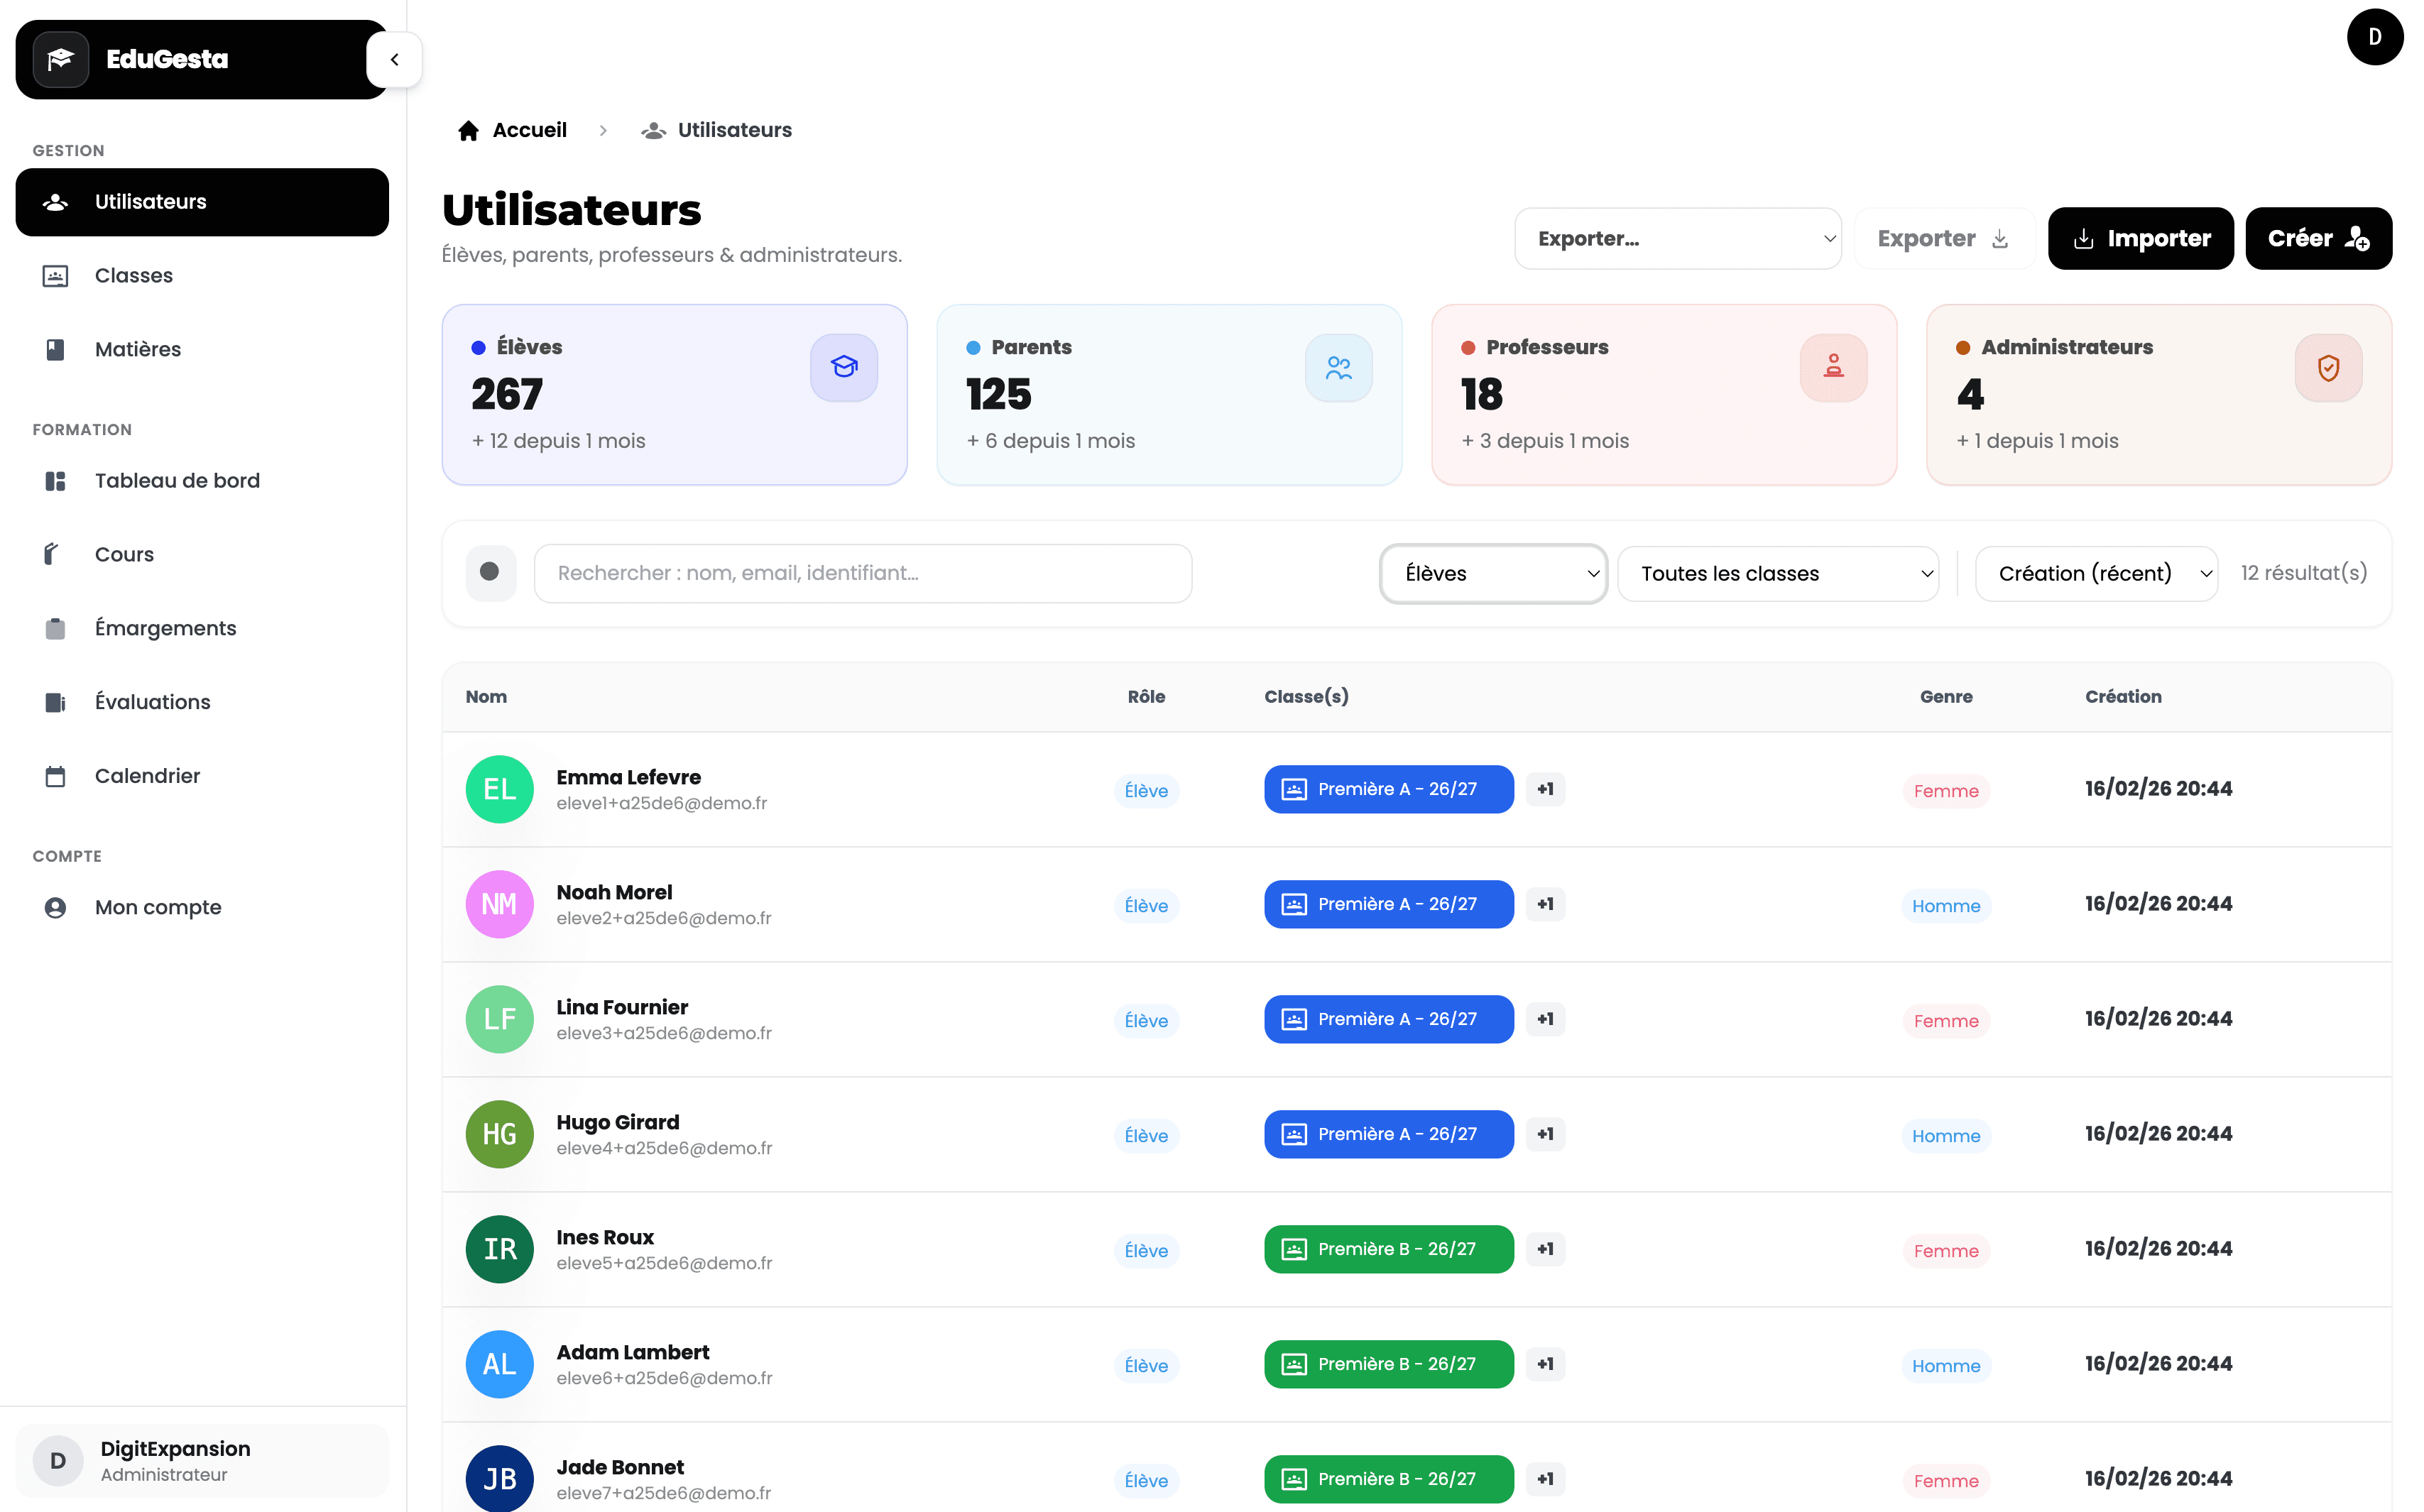The image size is (2424, 1512).
Task: Open Classes in the sidebar menu
Action: pyautogui.click(x=133, y=275)
